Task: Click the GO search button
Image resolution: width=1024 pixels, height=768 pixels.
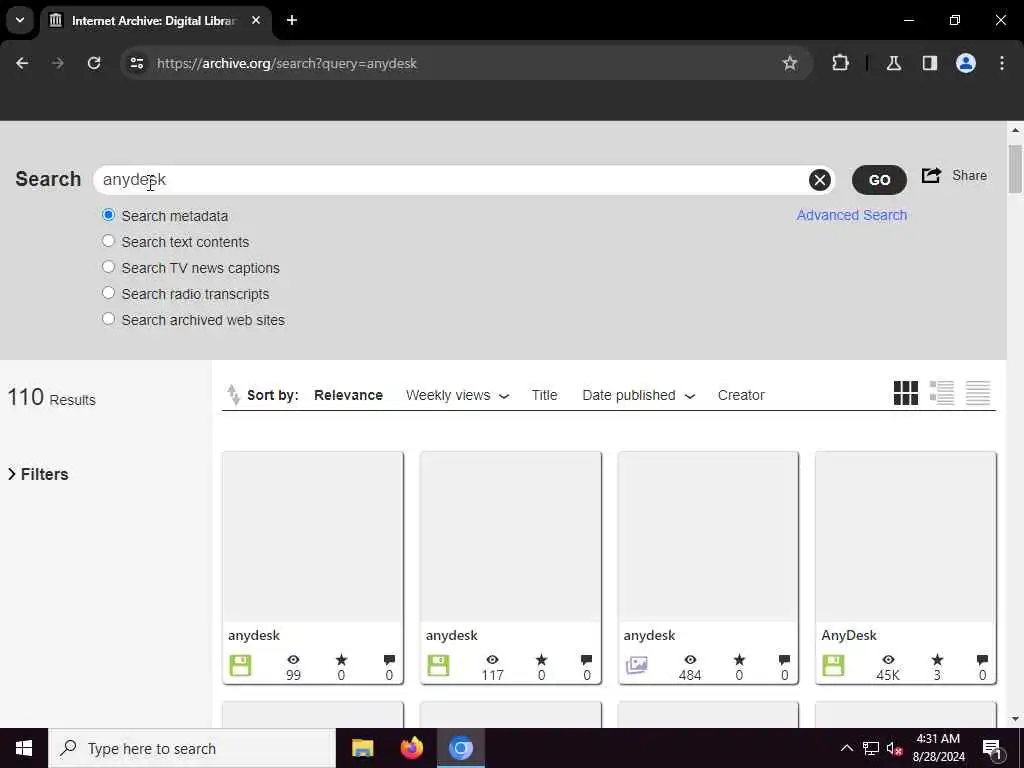Action: pos(879,180)
